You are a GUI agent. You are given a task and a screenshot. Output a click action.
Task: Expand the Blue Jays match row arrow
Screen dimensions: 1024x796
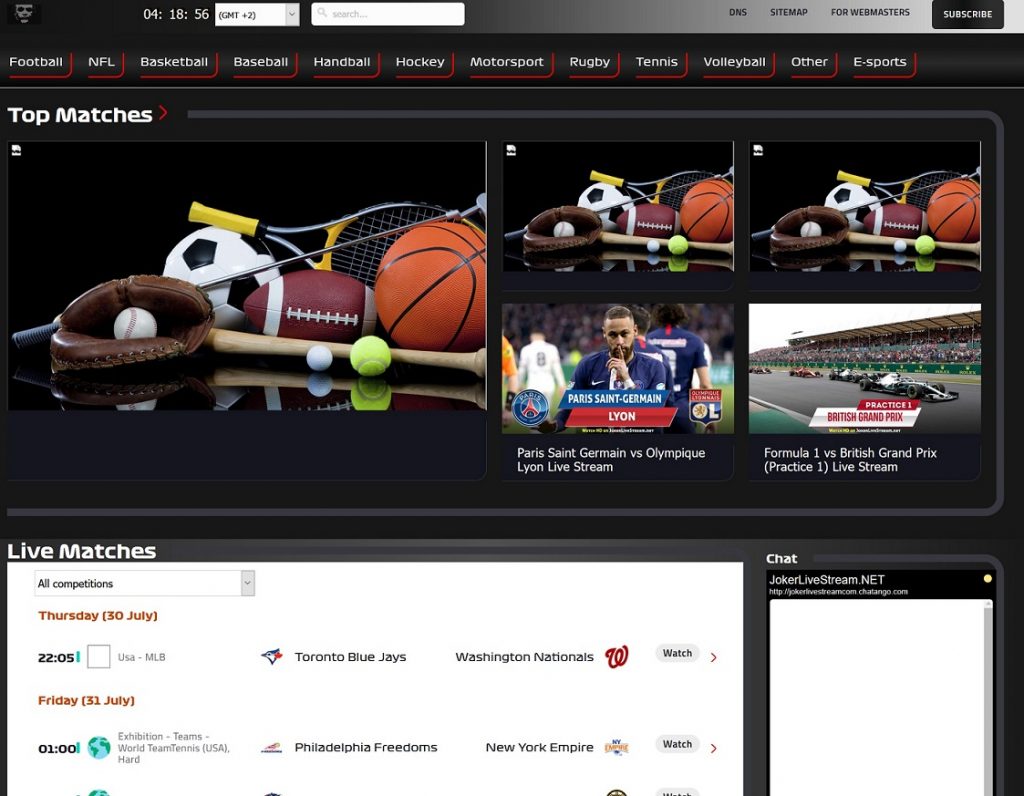click(713, 658)
